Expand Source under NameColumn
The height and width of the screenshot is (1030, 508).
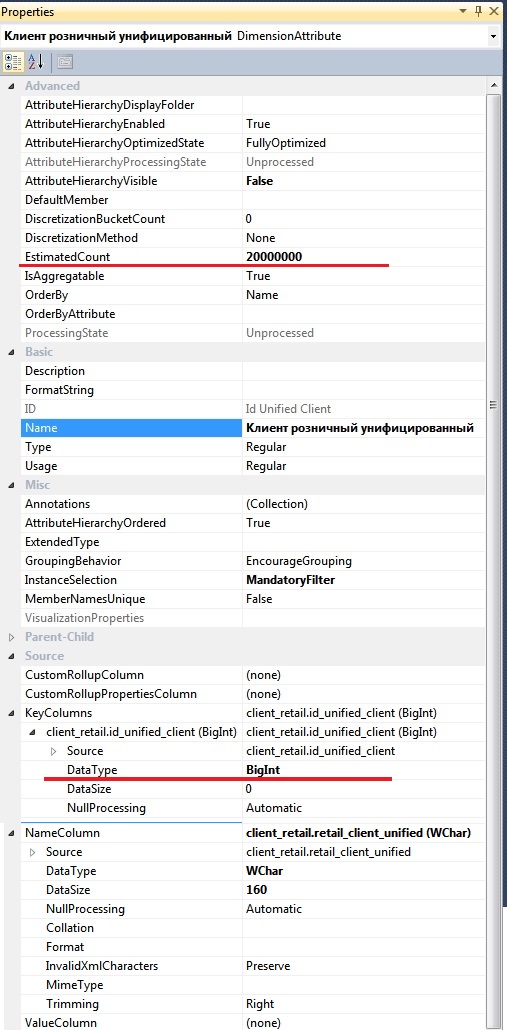32,853
